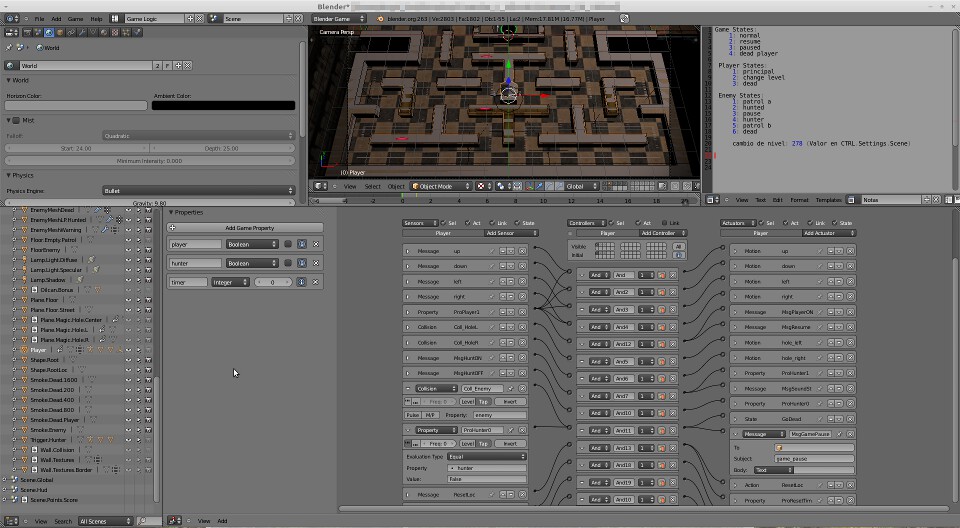The height and width of the screenshot is (528, 960).
Task: Open the Object Mode dropdown
Action: (441, 186)
